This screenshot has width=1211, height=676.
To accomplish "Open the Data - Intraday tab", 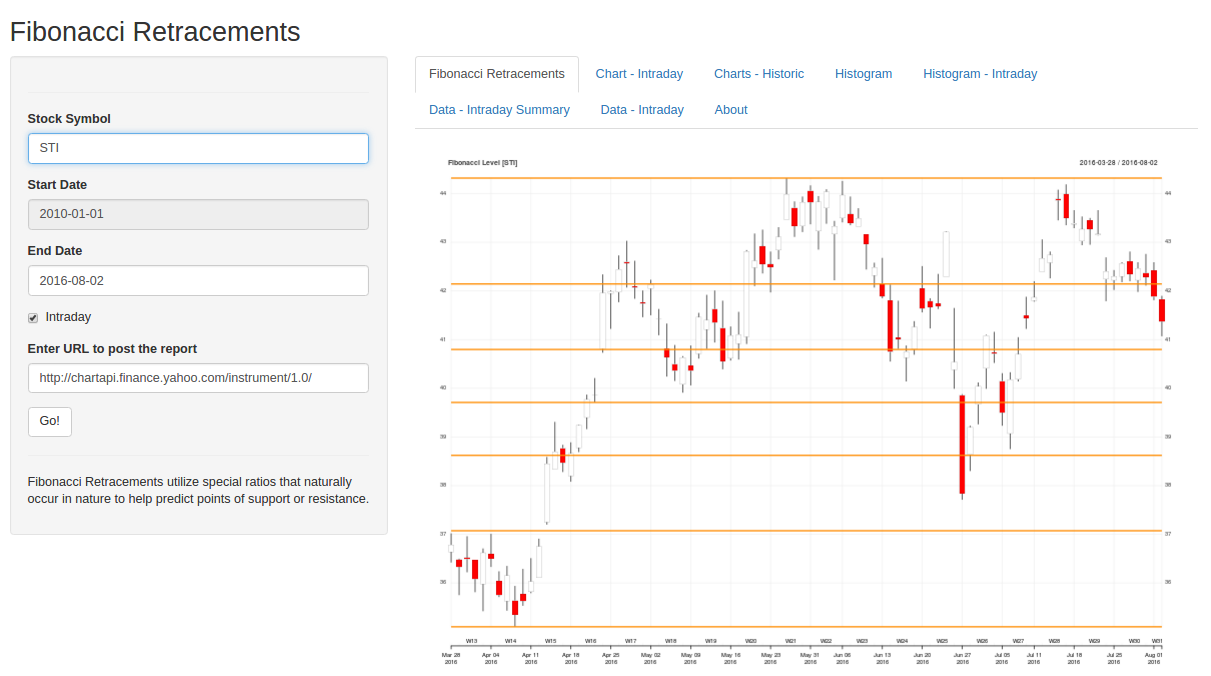I will click(642, 109).
